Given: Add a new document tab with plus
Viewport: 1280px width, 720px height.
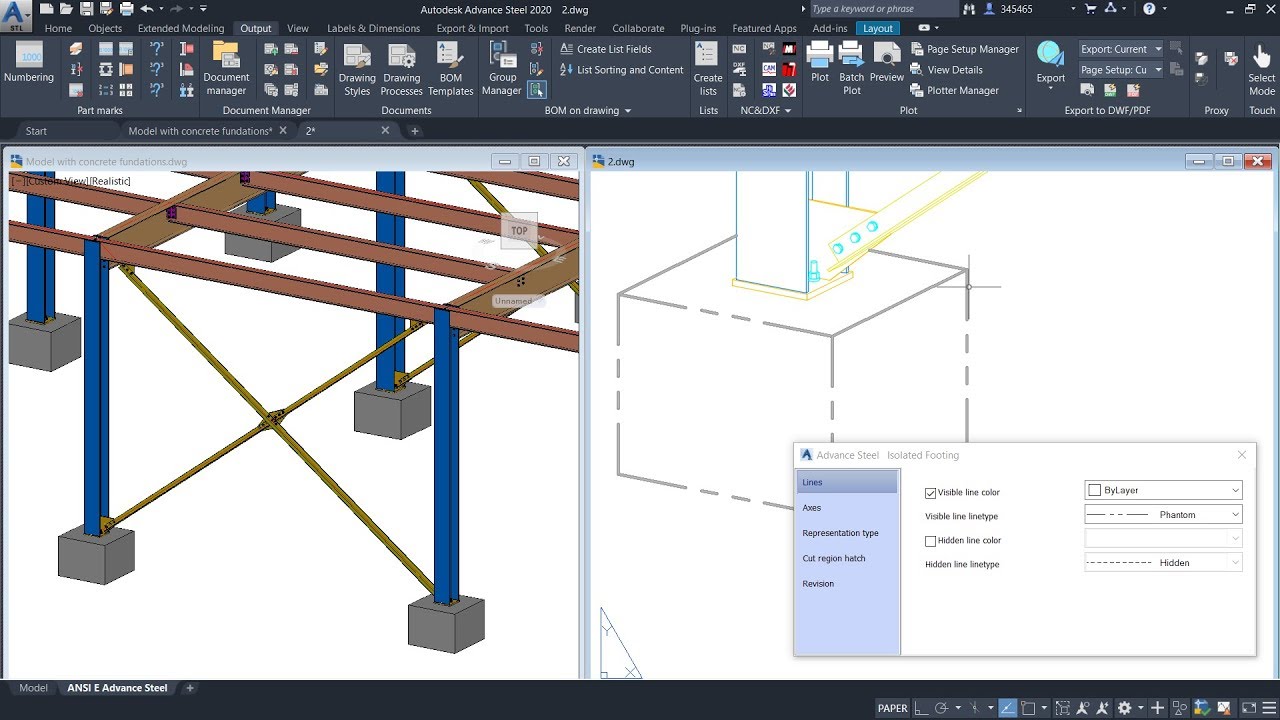Looking at the screenshot, I should point(415,131).
